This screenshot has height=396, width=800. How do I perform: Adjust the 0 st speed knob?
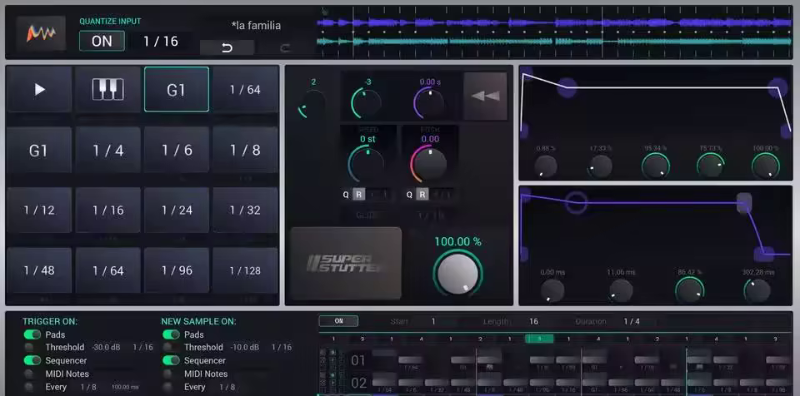point(366,164)
